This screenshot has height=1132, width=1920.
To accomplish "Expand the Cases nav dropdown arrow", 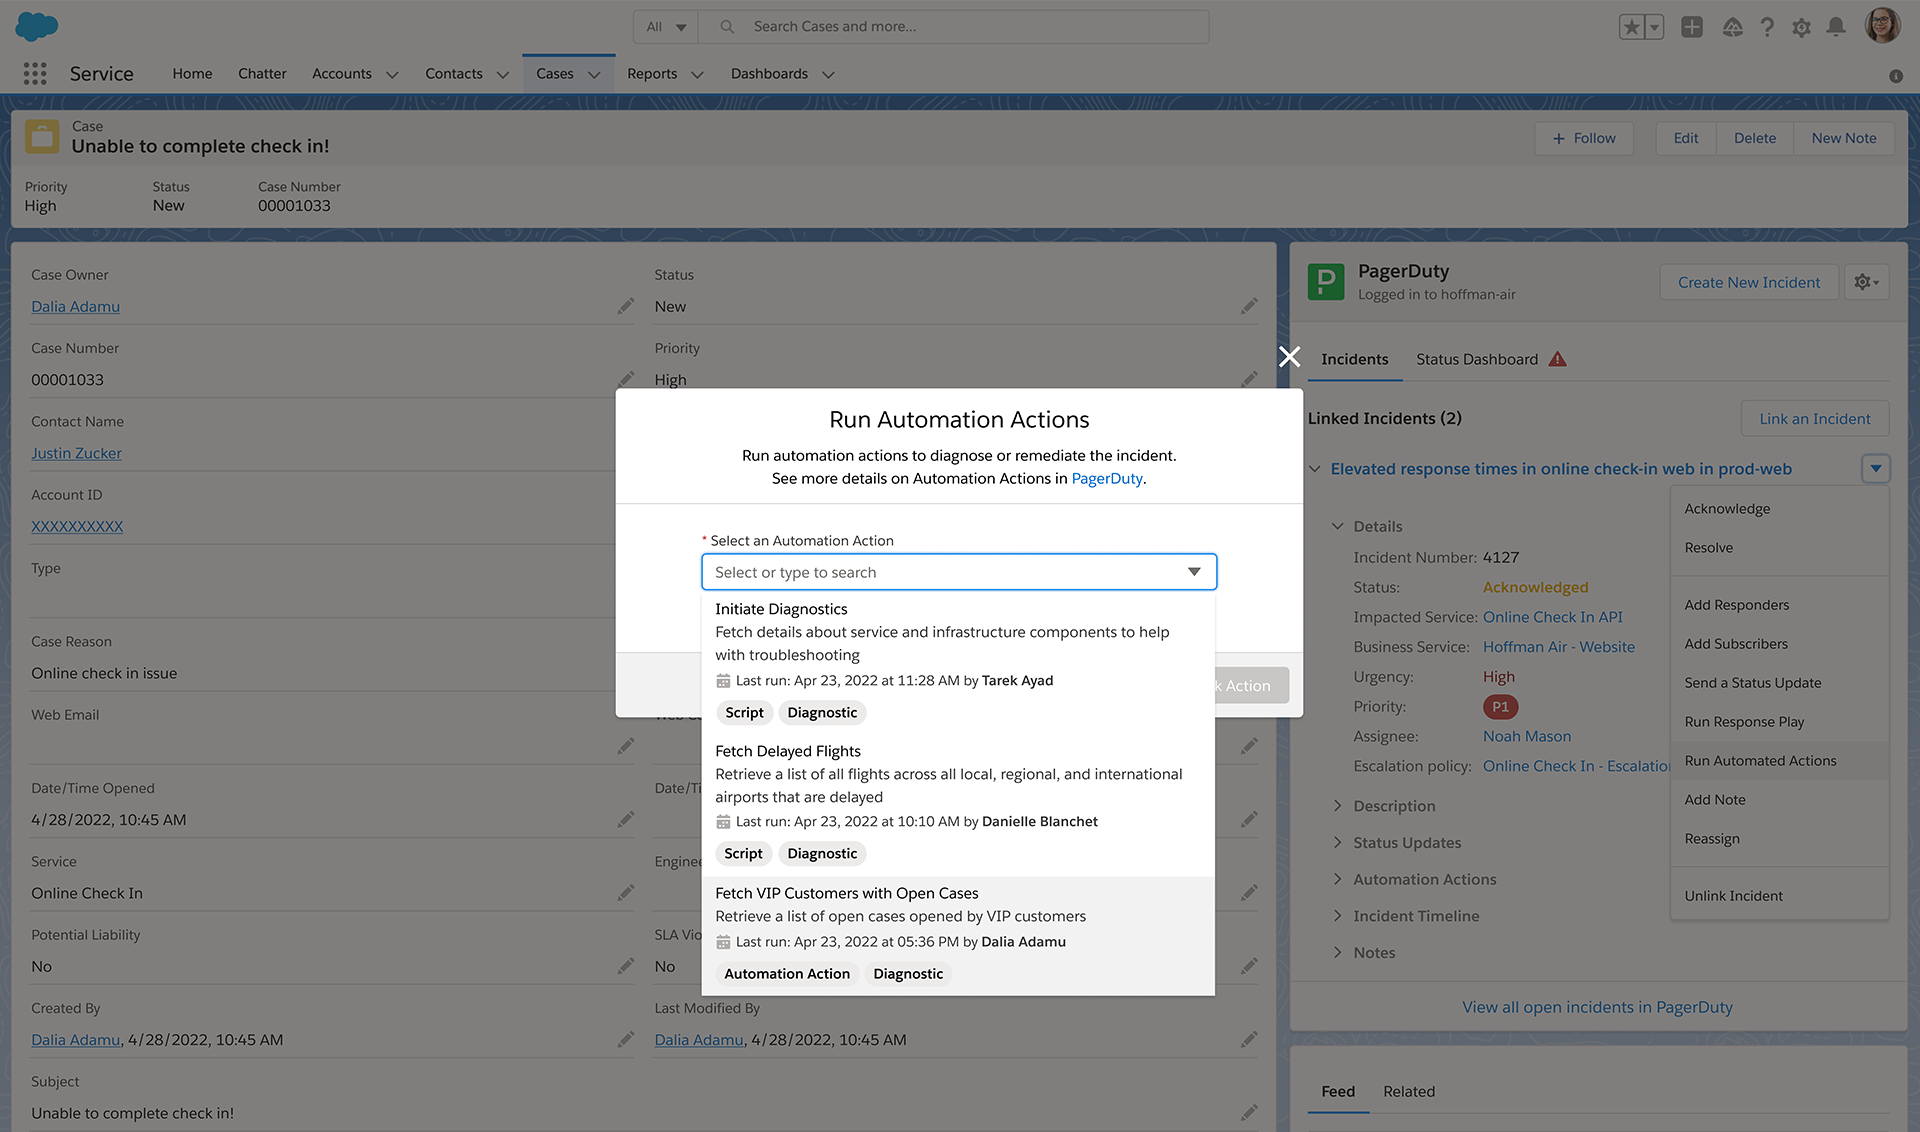I will tap(594, 74).
